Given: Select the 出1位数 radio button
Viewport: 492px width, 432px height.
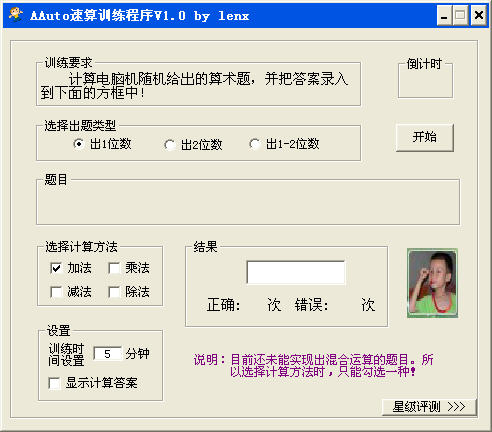Looking at the screenshot, I should tap(79, 144).
